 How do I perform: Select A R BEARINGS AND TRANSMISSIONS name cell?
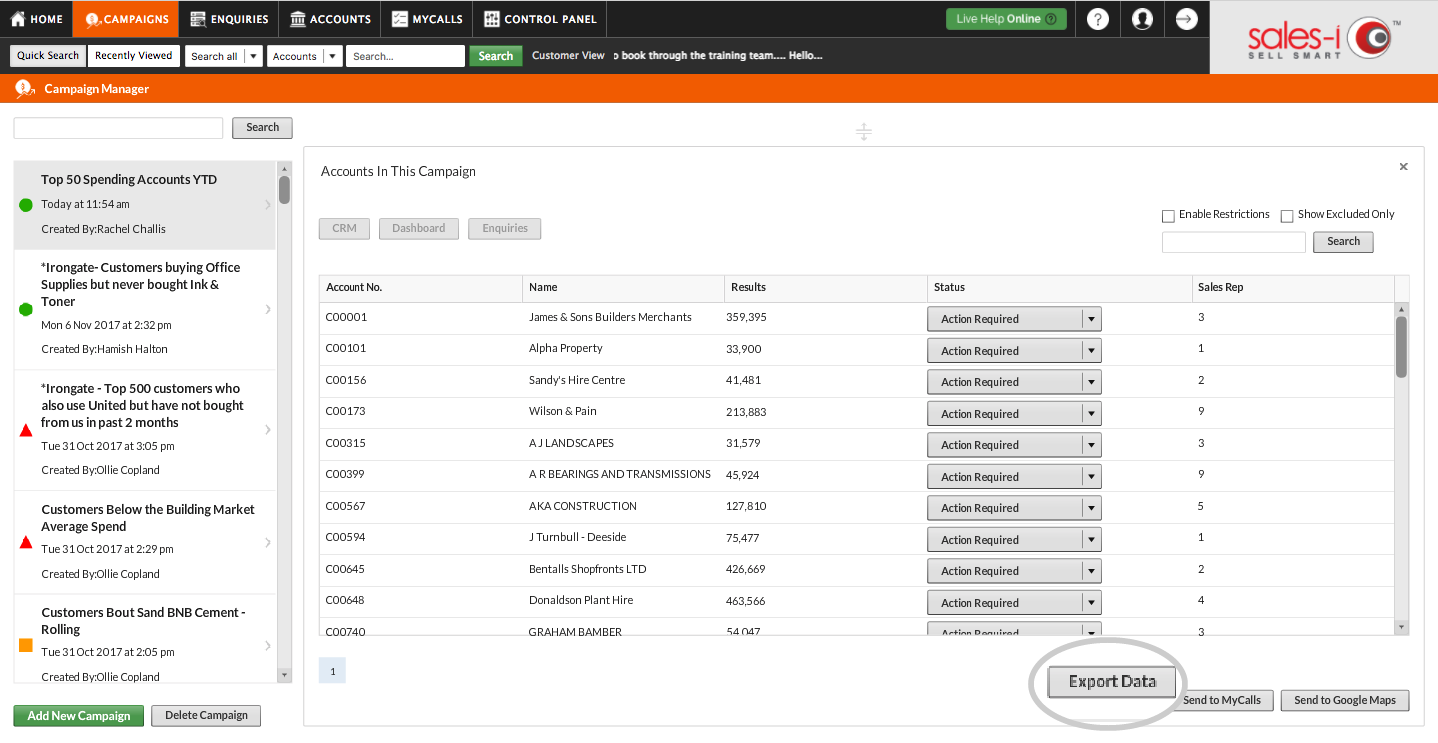pos(620,474)
